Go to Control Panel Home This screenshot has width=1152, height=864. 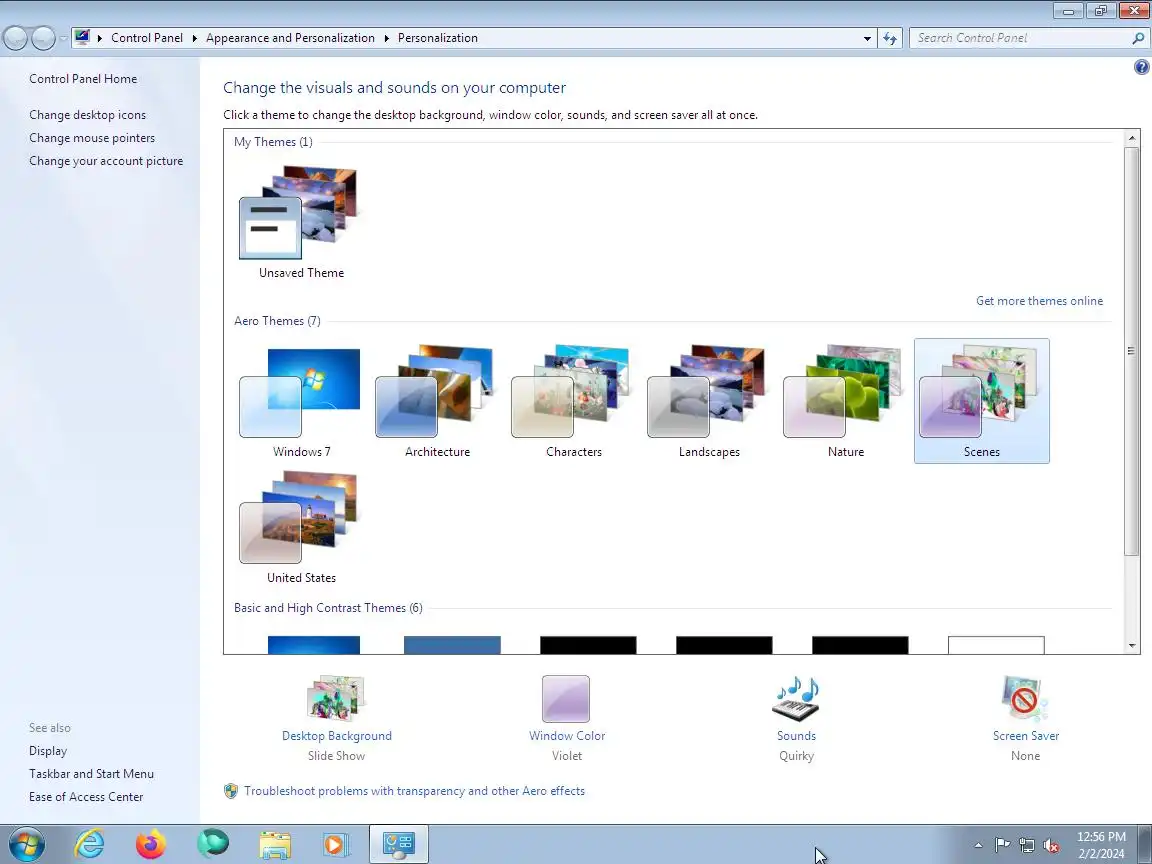tap(83, 79)
